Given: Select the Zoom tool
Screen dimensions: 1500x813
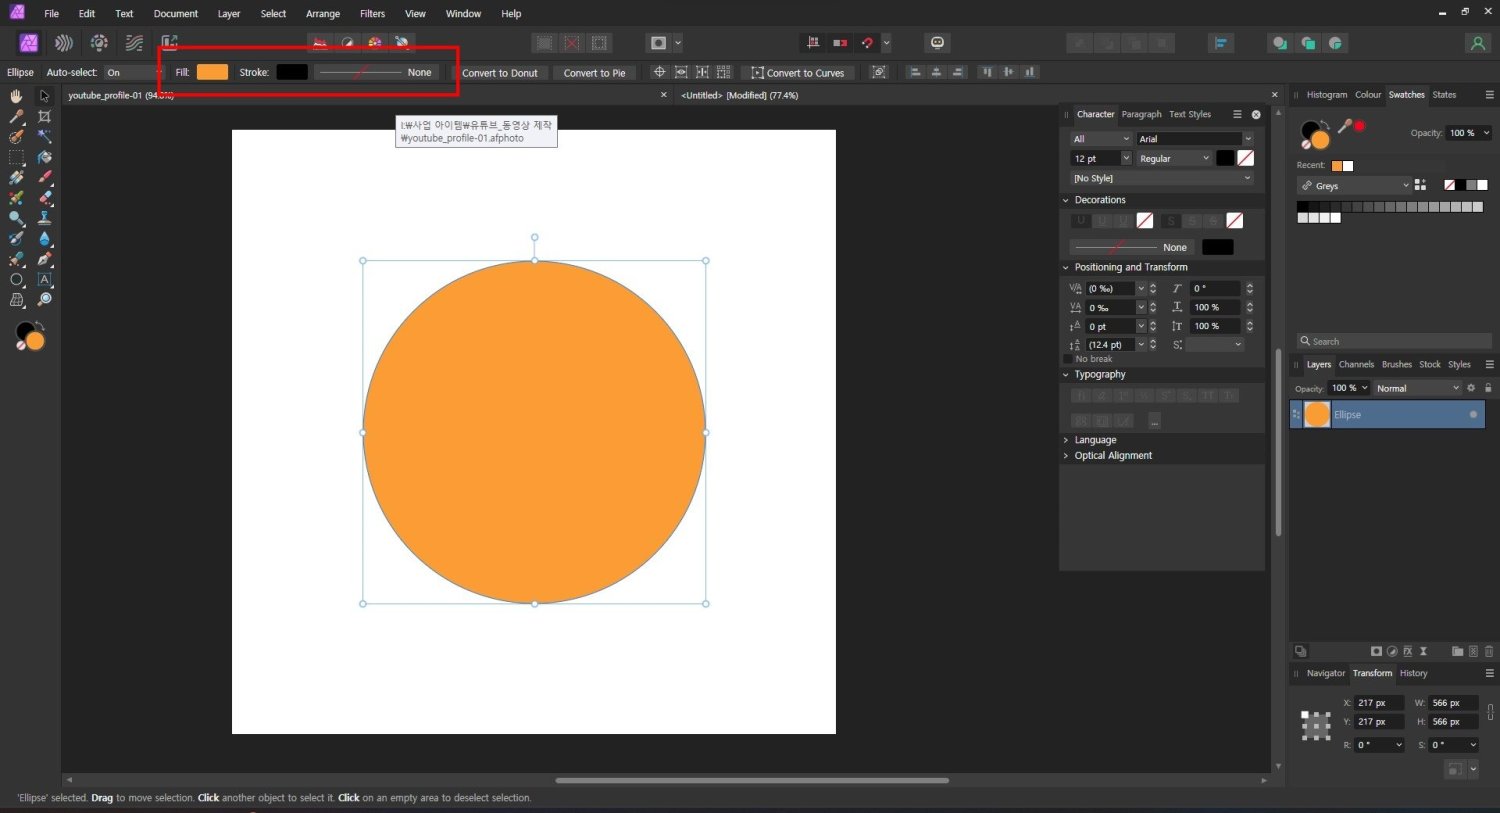Looking at the screenshot, I should [44, 298].
